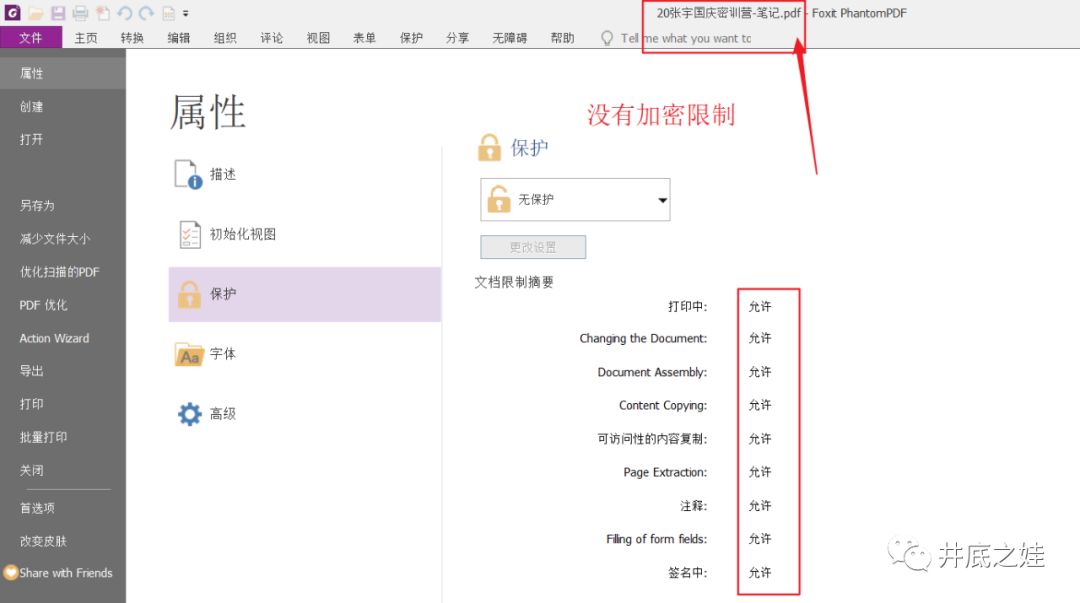
Task: Select 属性 in the left sidebar
Action: (x=63, y=73)
